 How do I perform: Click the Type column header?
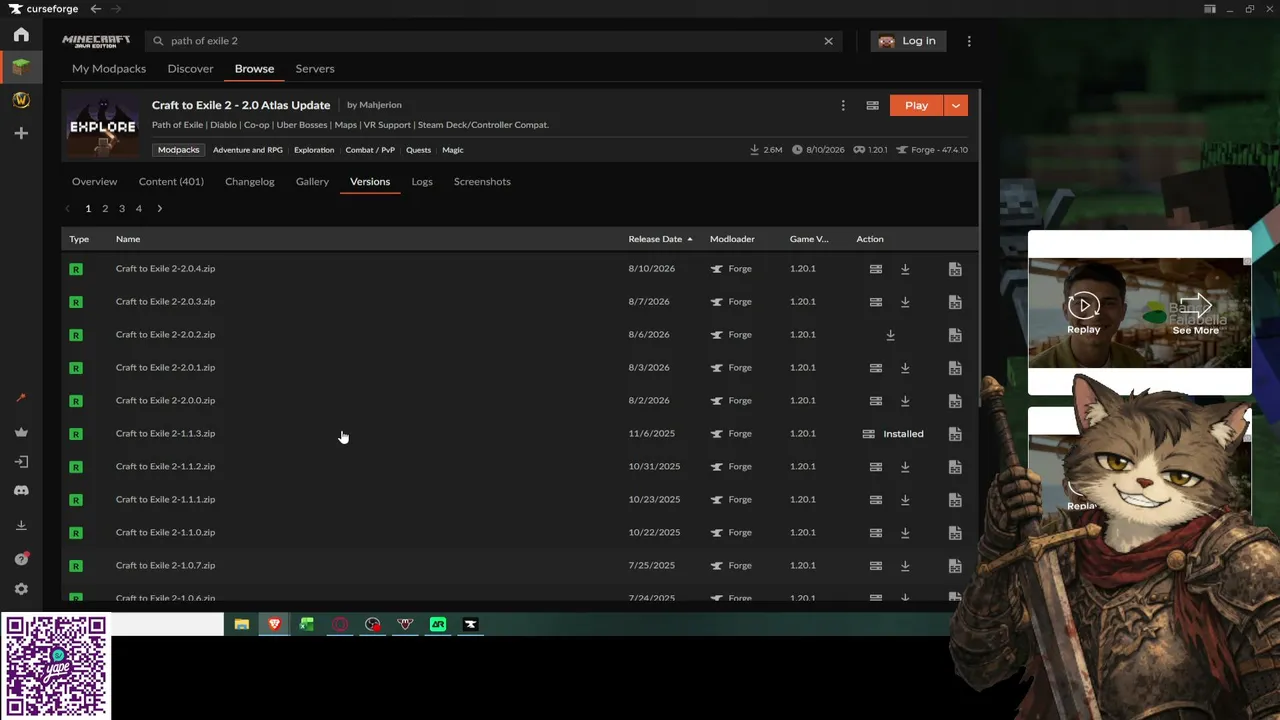(x=79, y=239)
